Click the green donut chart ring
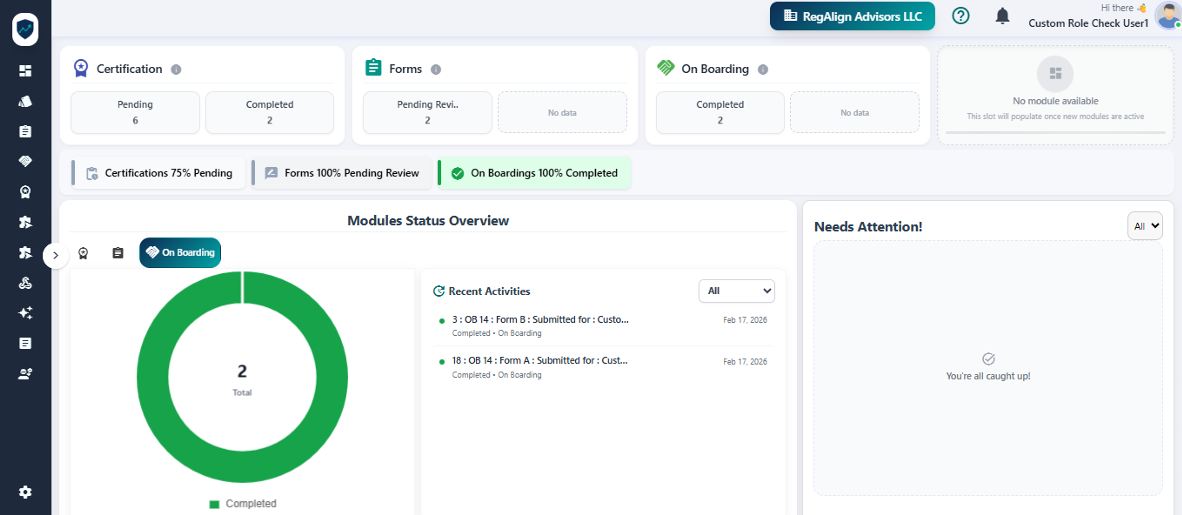 [x=152, y=376]
